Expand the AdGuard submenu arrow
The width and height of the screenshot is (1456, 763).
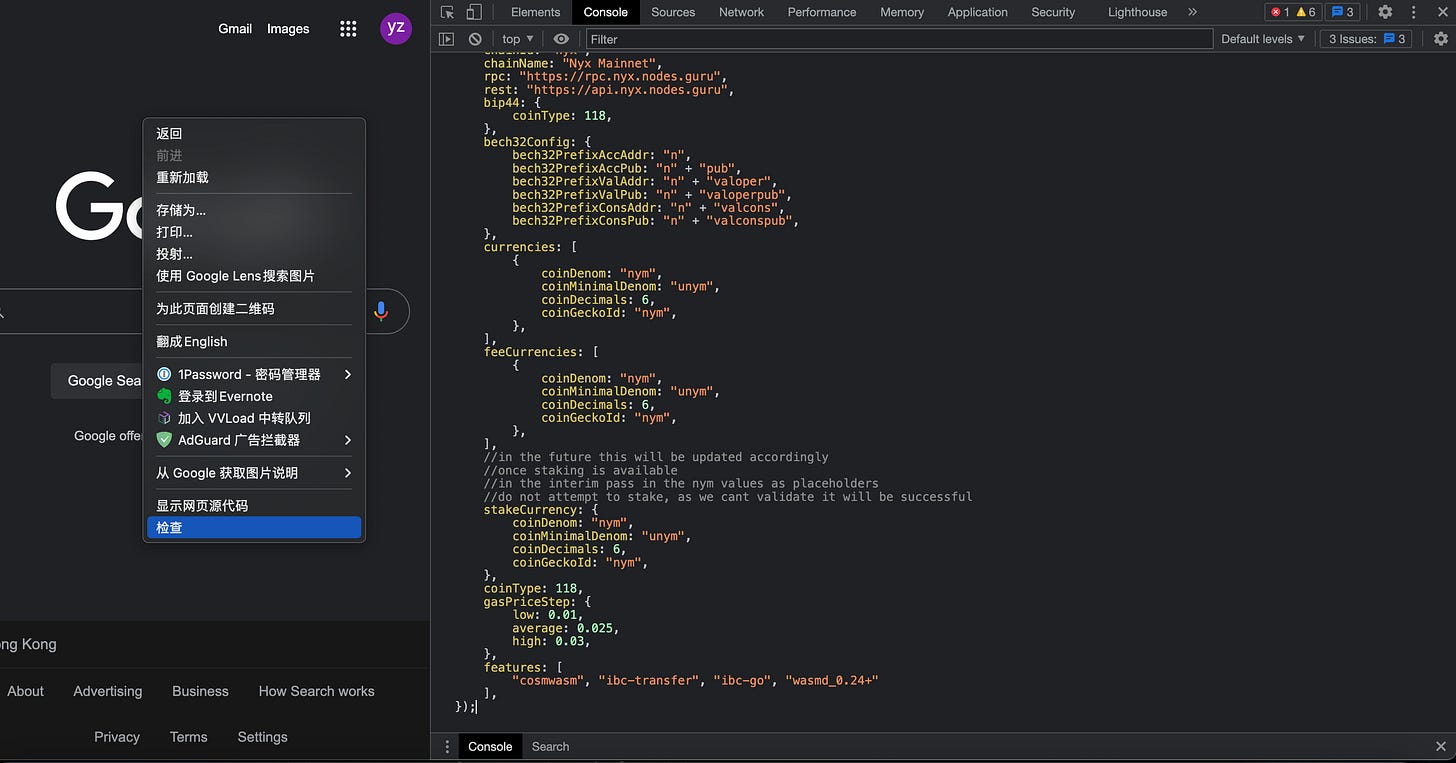coord(348,440)
